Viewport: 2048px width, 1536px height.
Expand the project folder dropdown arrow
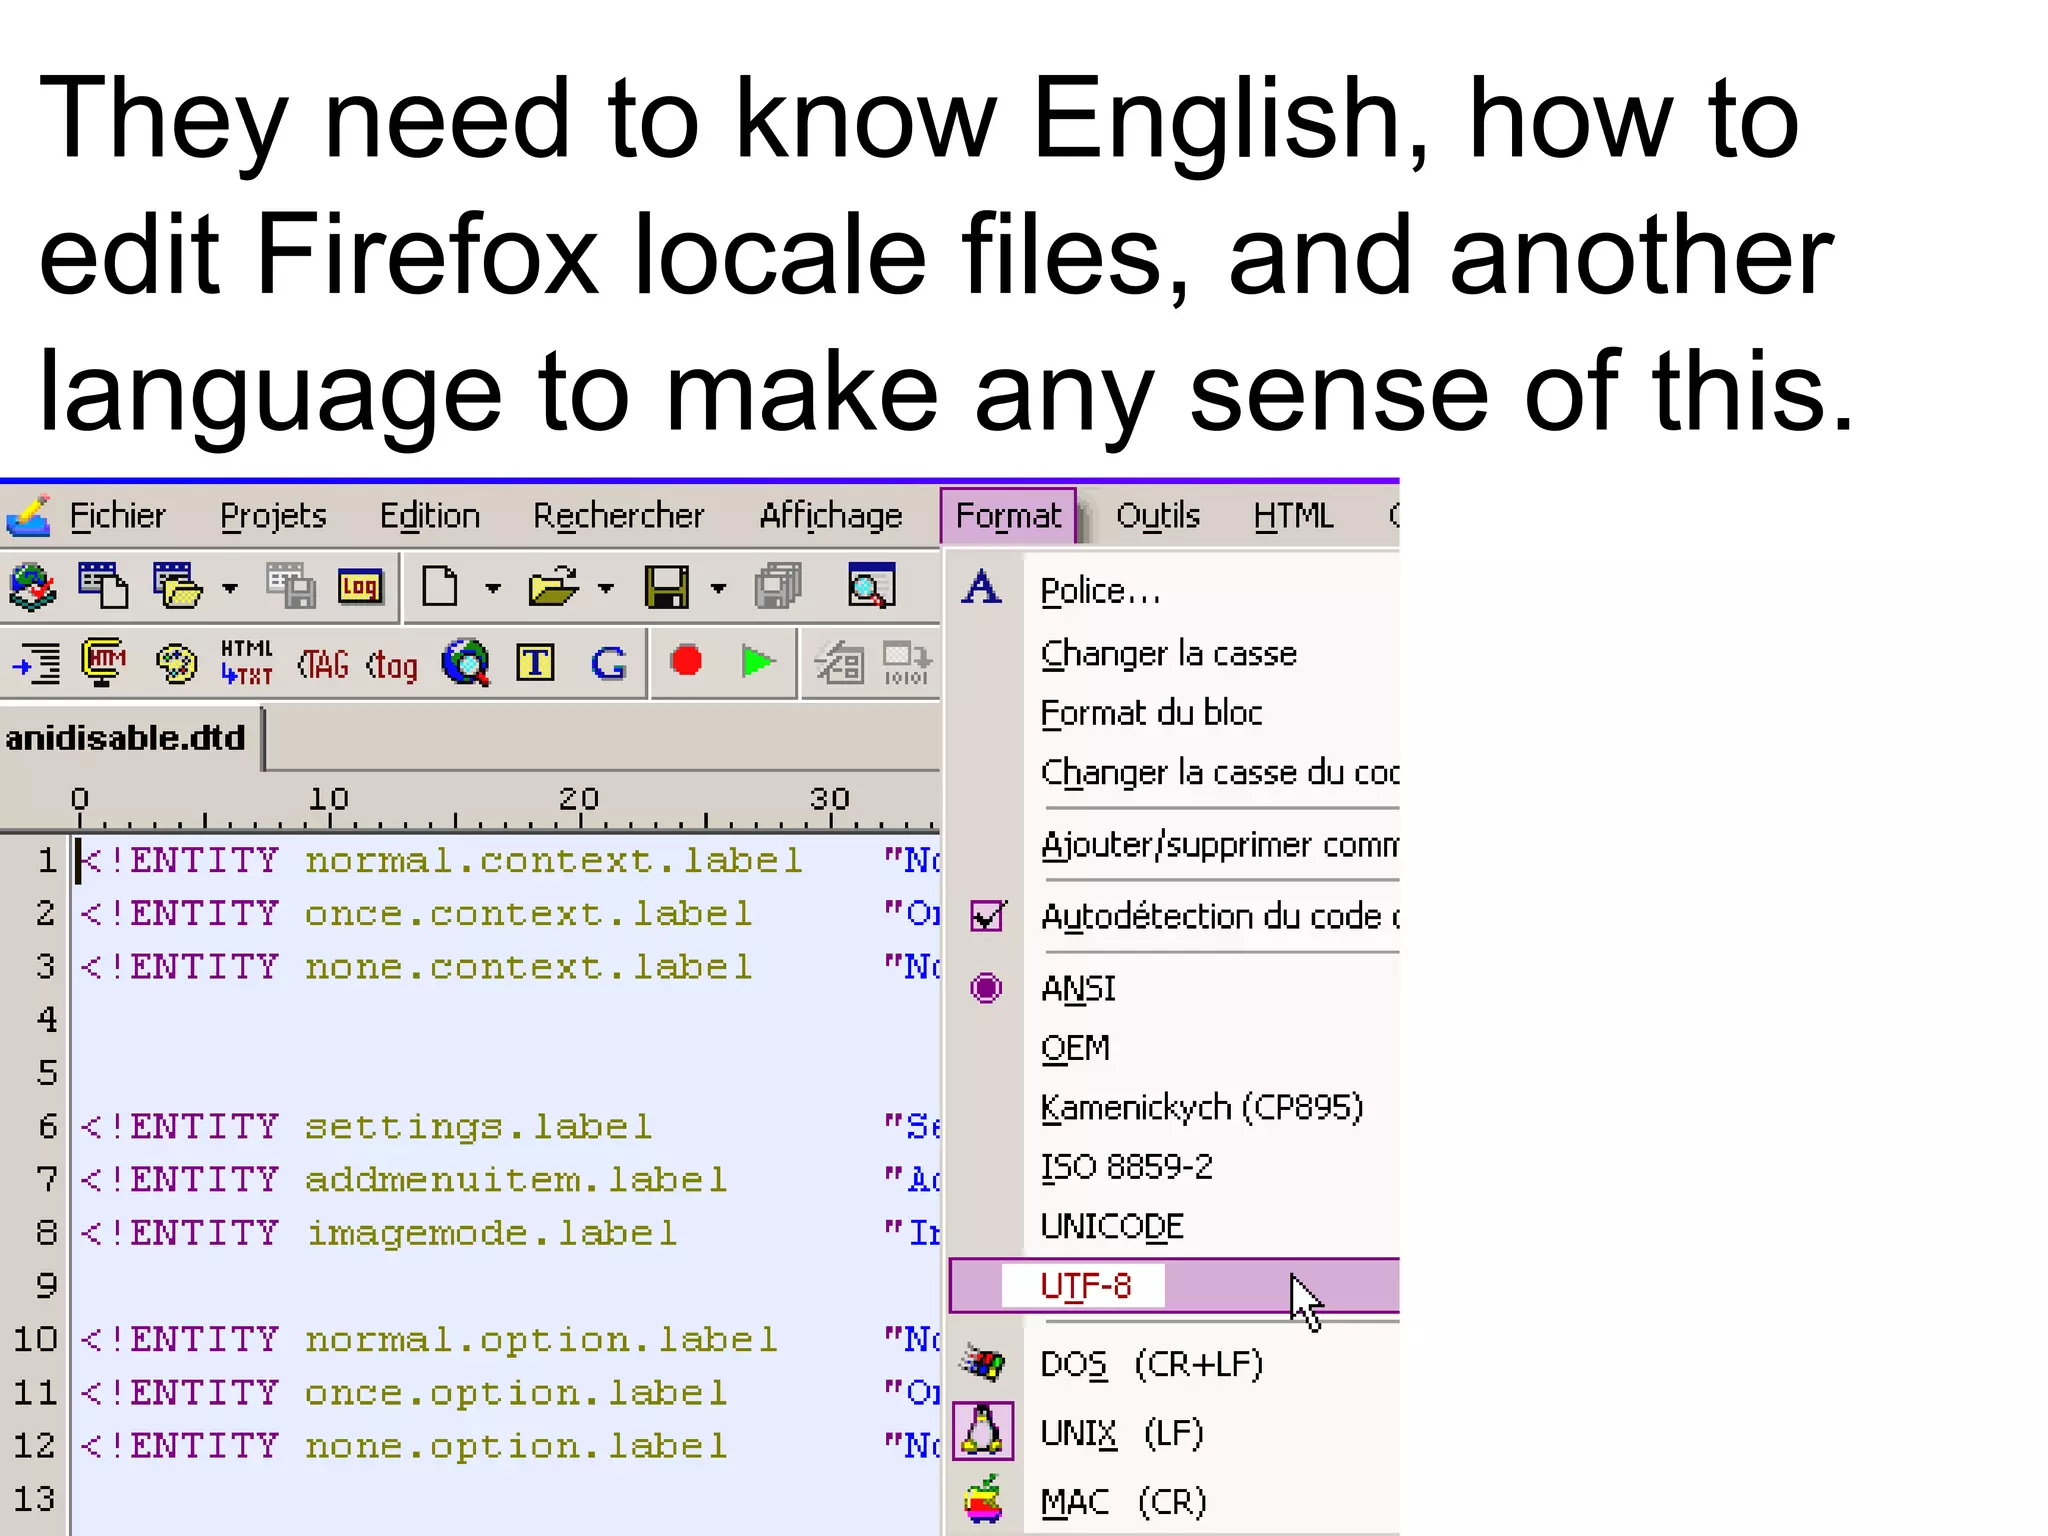pos(230,588)
